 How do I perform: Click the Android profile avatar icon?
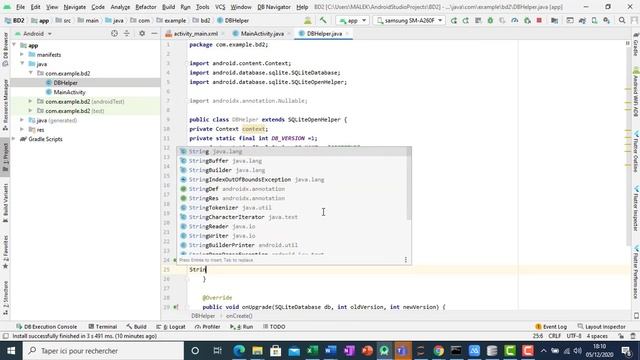[x=308, y=20]
